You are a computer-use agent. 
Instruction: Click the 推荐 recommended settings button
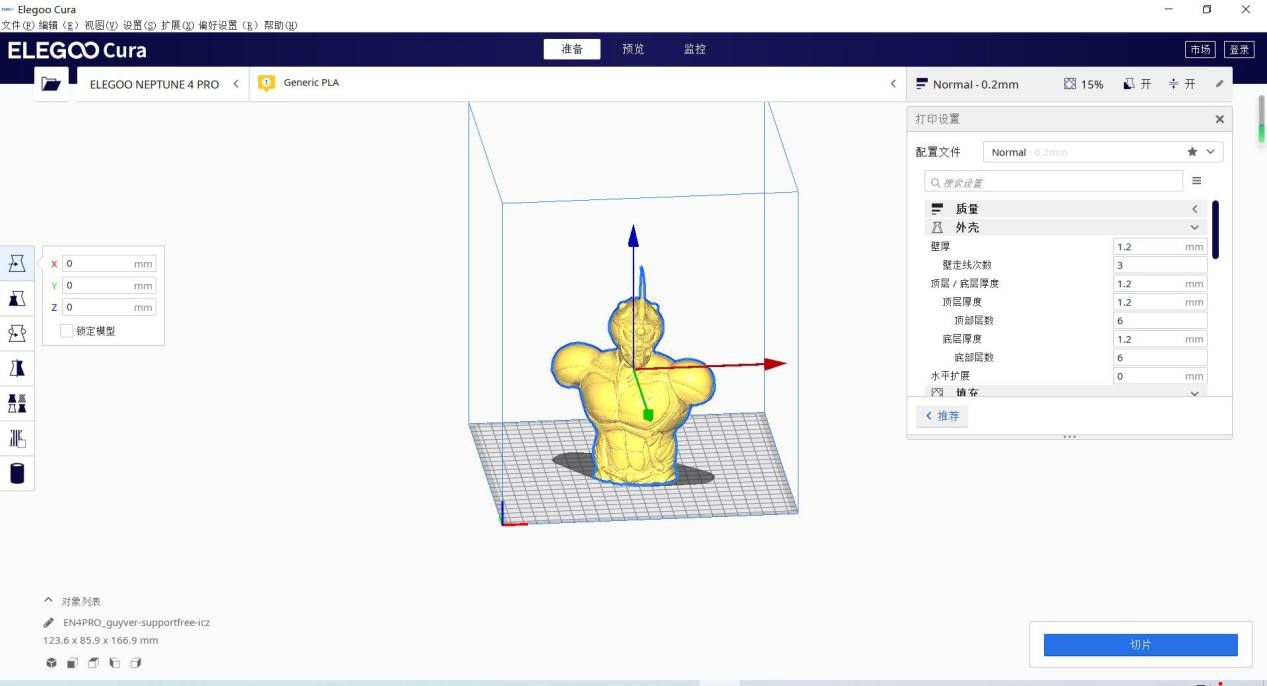pyautogui.click(x=942, y=416)
